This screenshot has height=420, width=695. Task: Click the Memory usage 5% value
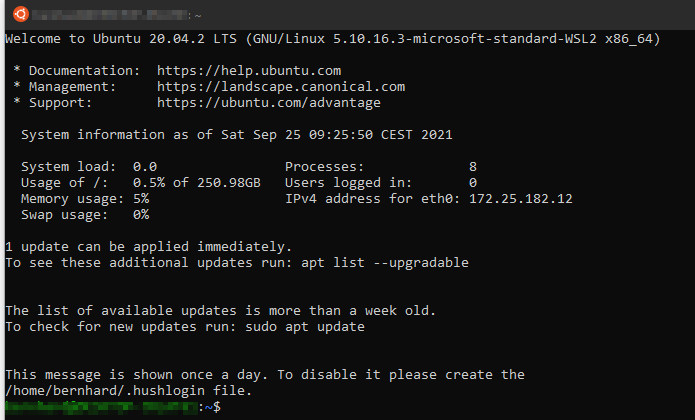141,198
